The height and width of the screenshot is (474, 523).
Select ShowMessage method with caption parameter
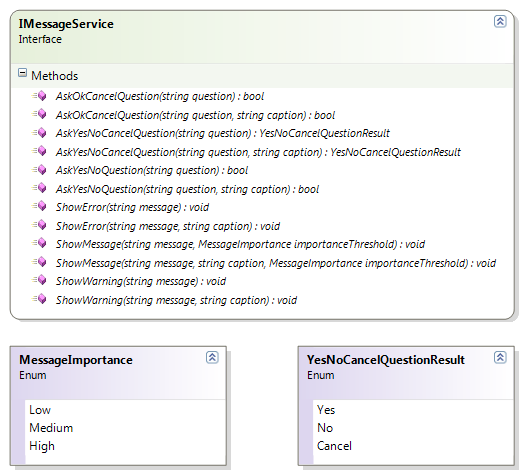(x=276, y=263)
